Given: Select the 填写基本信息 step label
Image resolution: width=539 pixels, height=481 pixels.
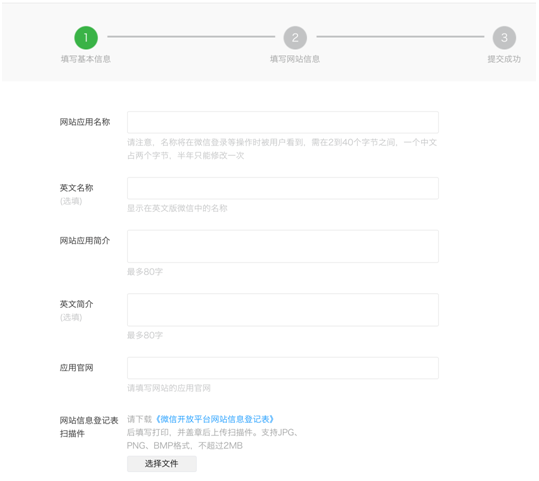Looking at the screenshot, I should (x=86, y=59).
